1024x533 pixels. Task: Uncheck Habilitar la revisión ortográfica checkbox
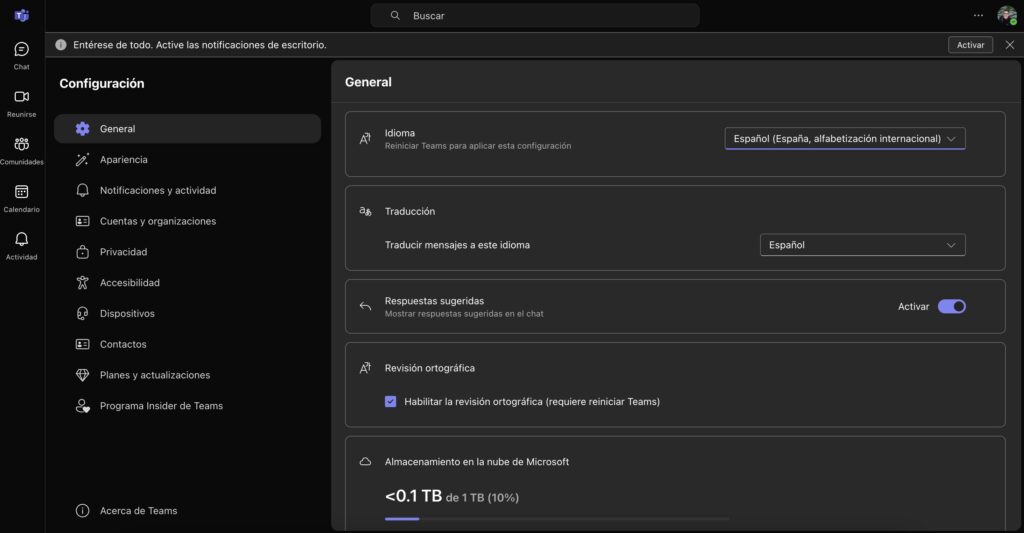391,402
